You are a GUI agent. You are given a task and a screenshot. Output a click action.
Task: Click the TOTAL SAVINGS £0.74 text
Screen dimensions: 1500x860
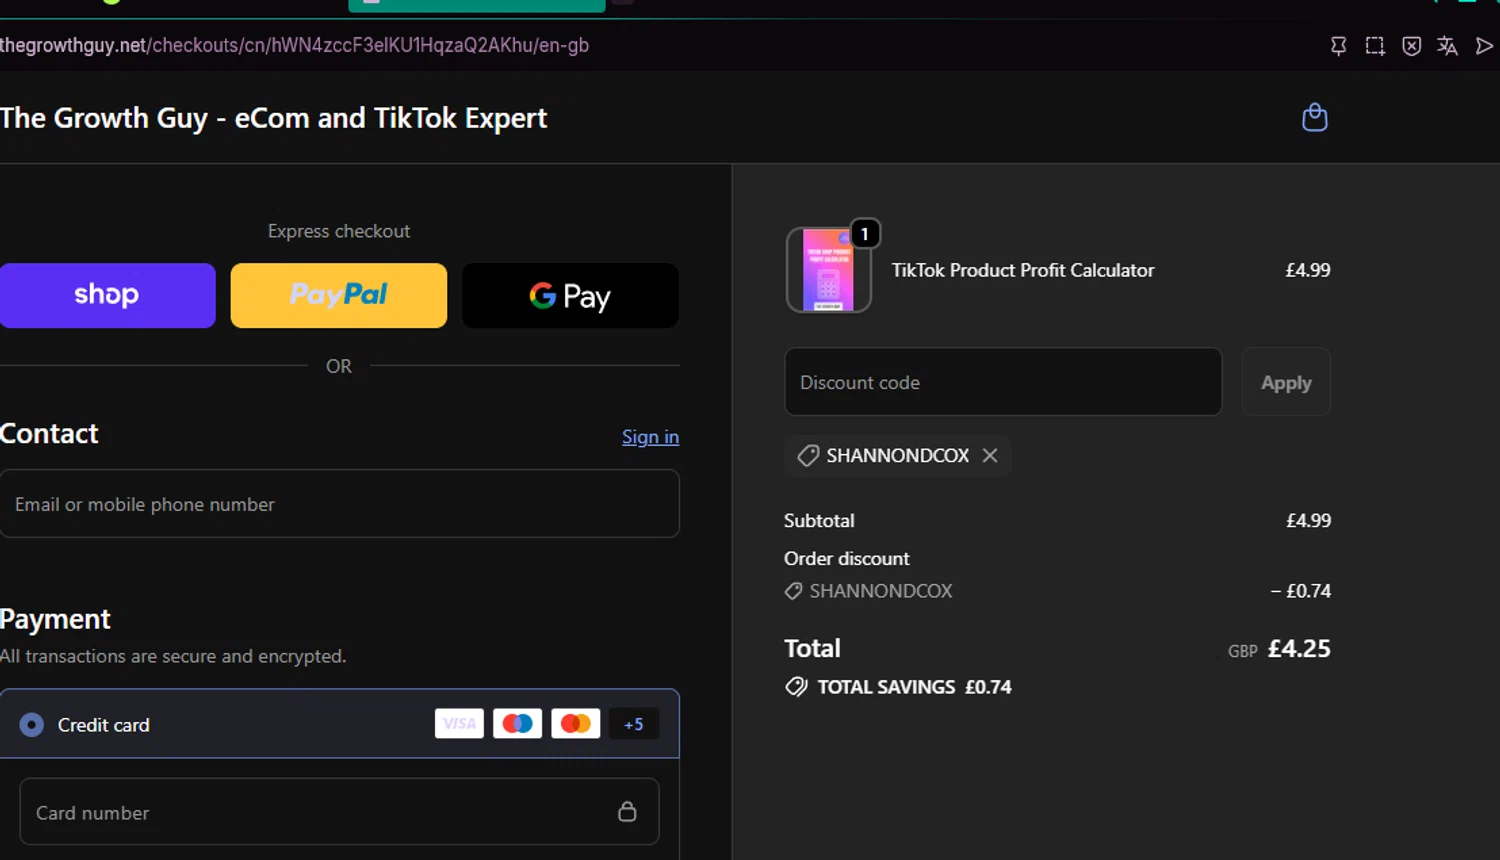914,687
